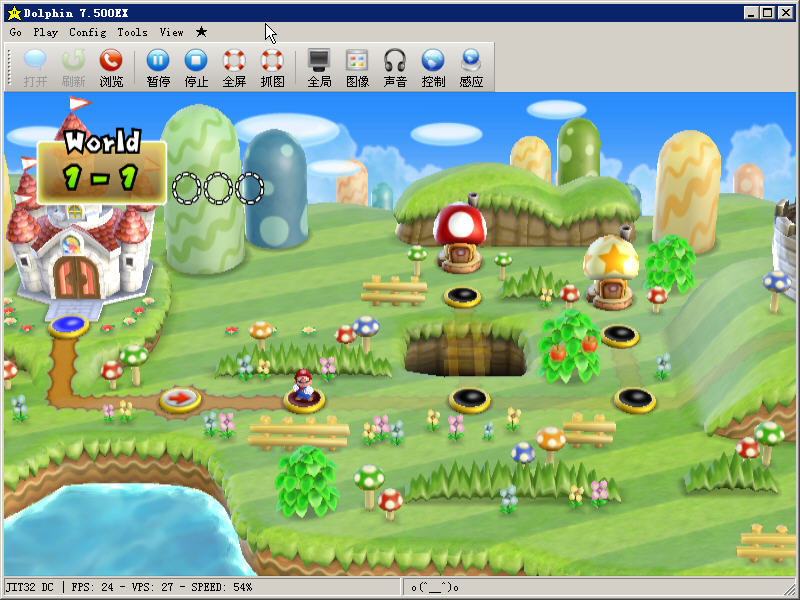800x600 pixels.
Task: Open audio settings via the 声音 headphones icon
Action: 395,67
